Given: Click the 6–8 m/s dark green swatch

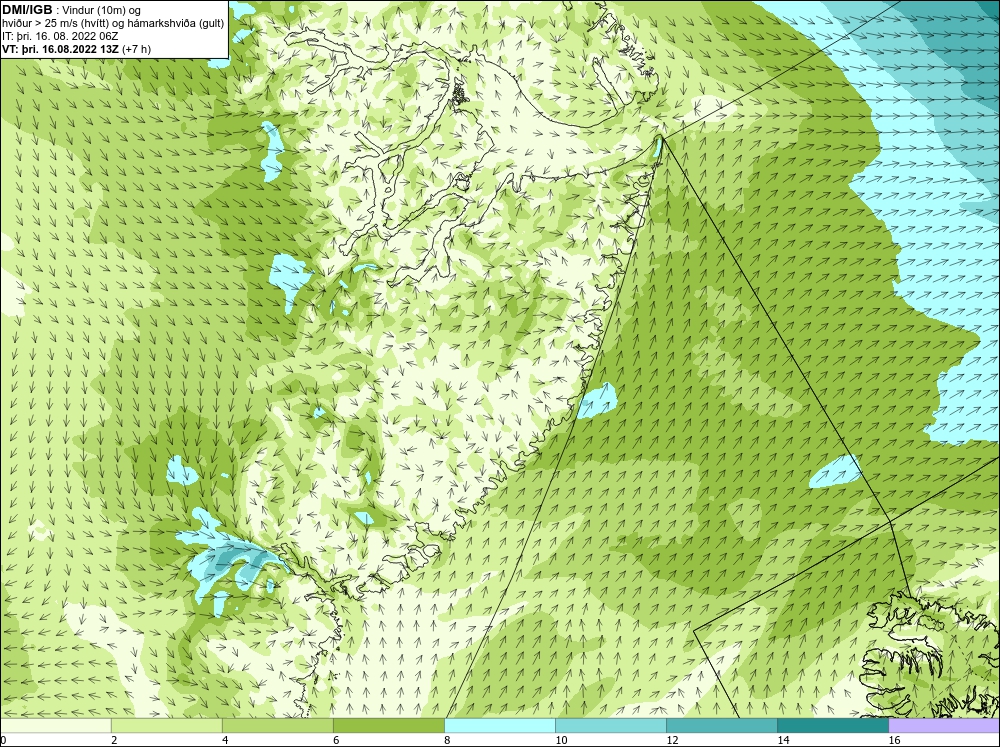Looking at the screenshot, I should point(388,726).
